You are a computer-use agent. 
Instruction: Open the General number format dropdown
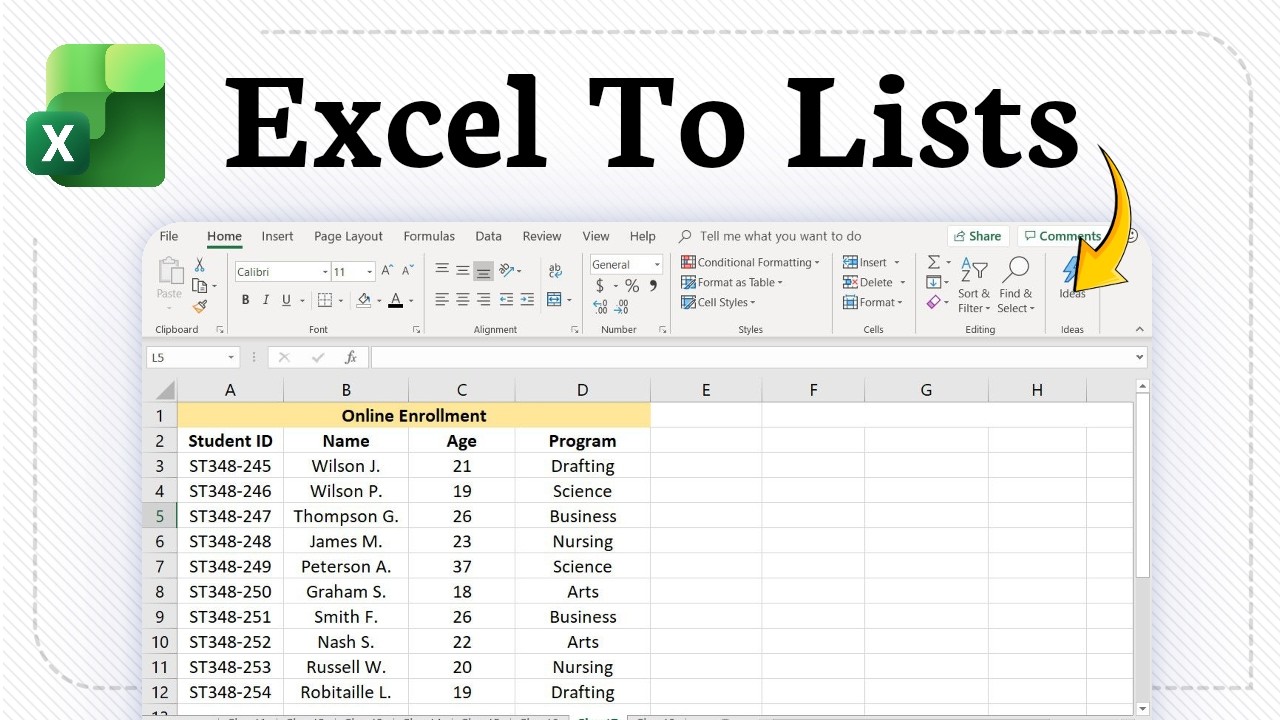[657, 265]
